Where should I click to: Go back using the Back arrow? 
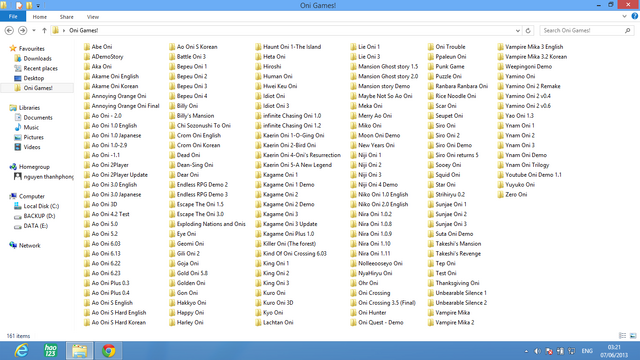[9, 31]
